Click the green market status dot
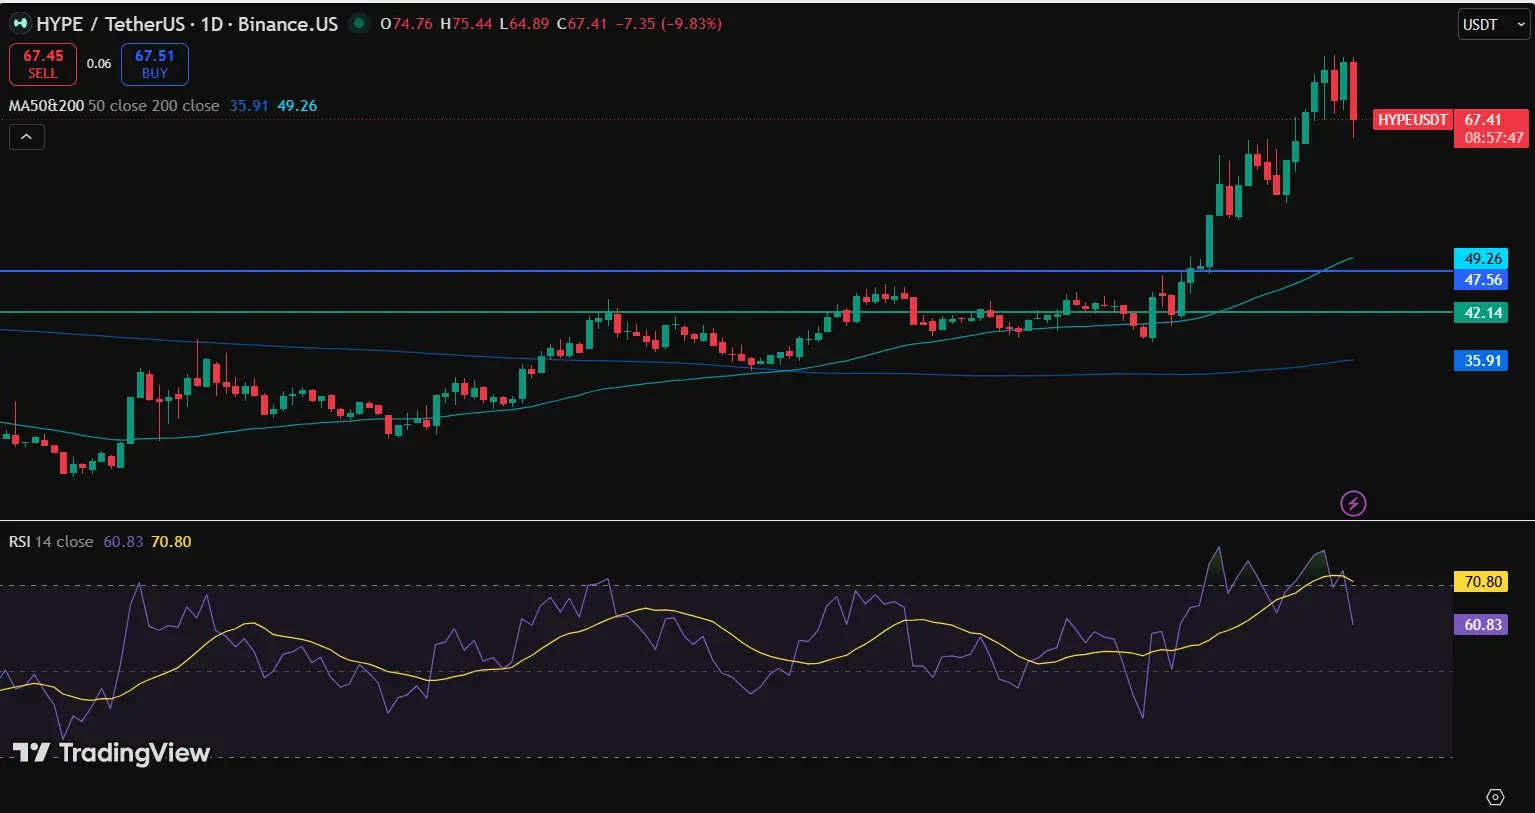This screenshot has width=1535, height=813. (358, 23)
